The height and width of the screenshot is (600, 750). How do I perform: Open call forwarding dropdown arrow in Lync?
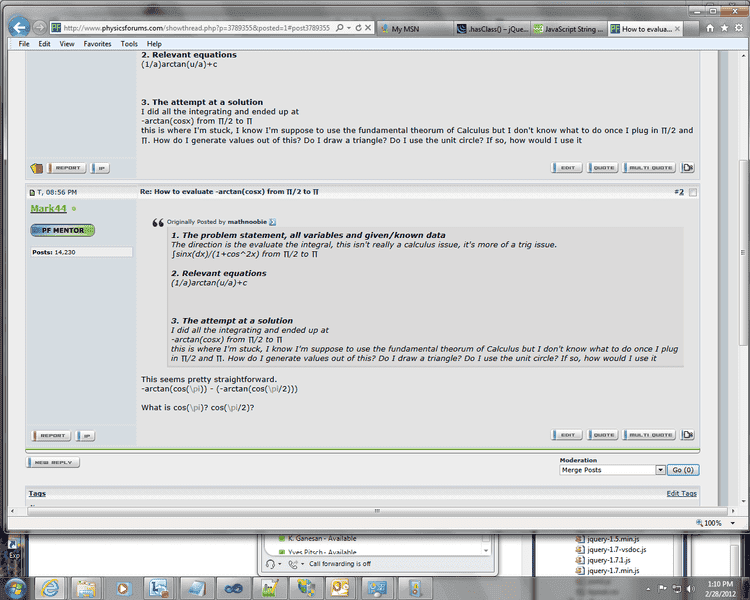(x=302, y=564)
